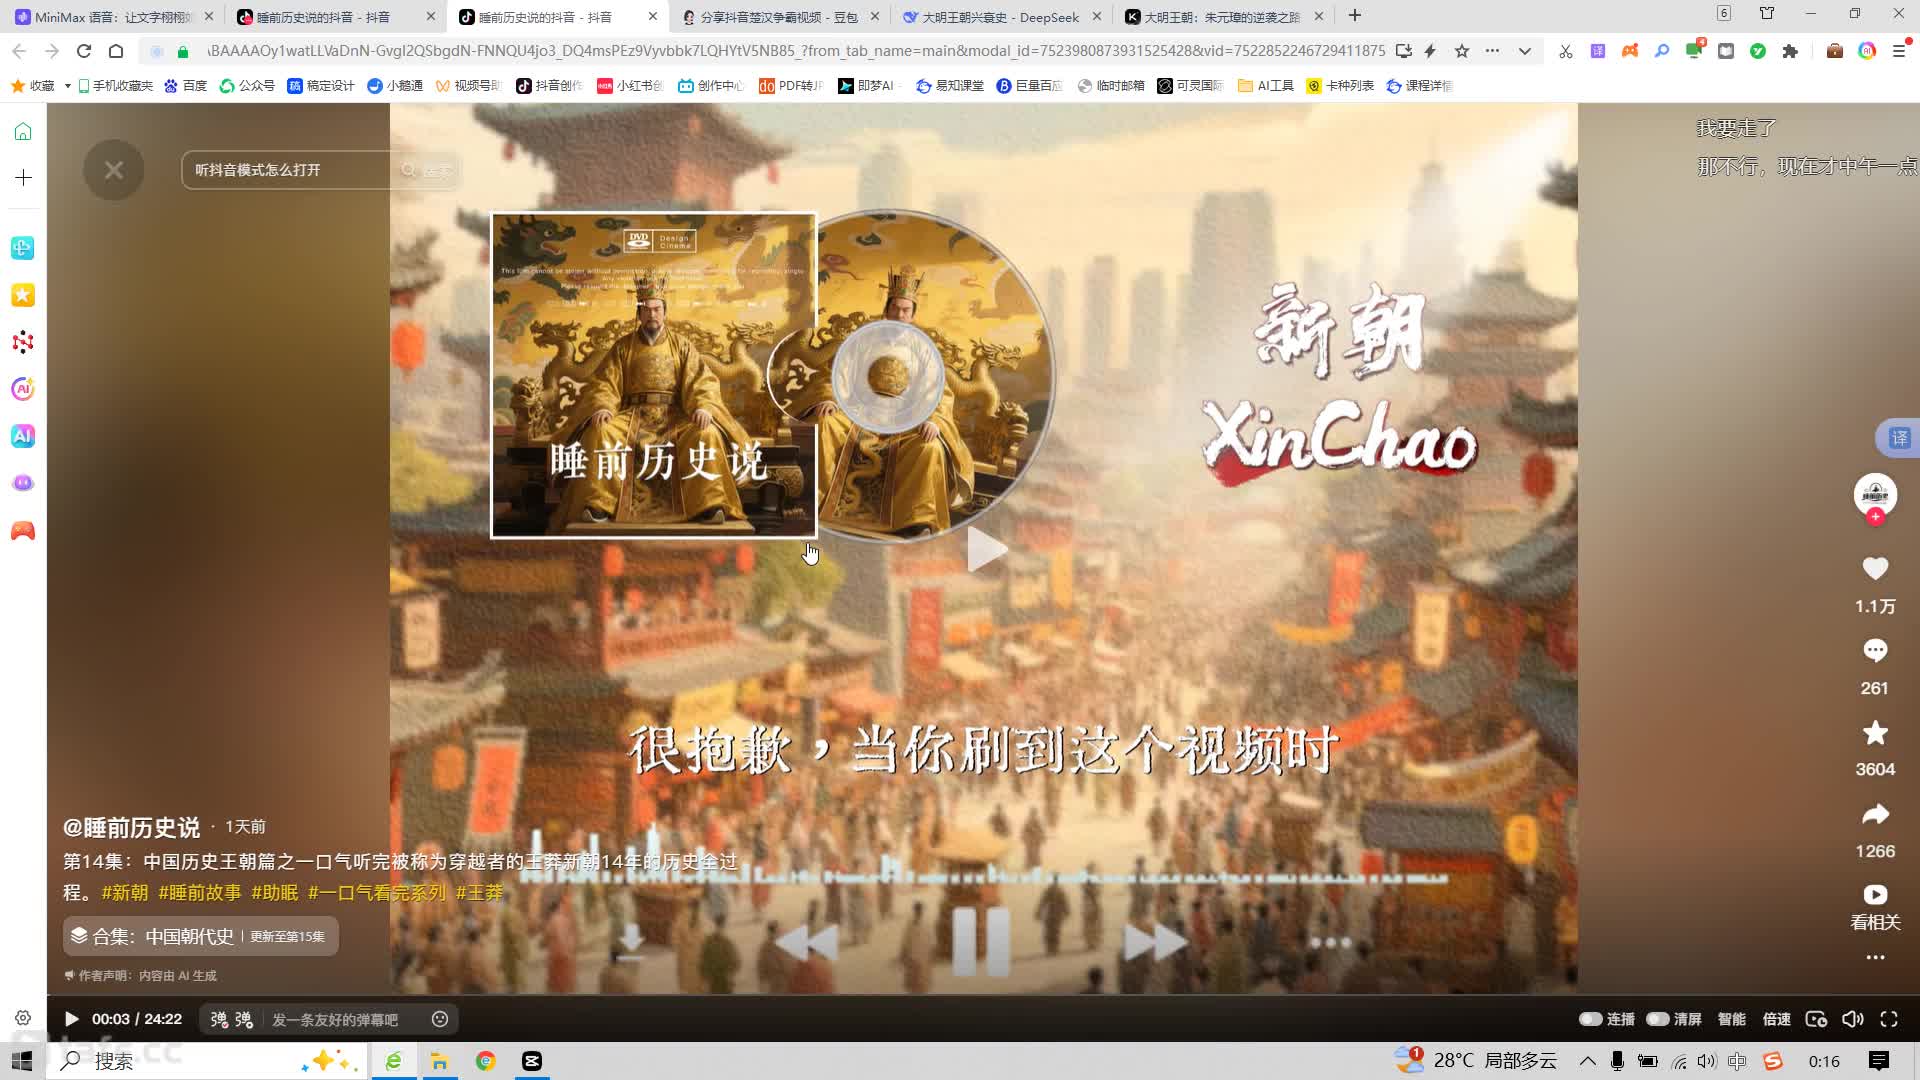Enter fullscreen mode on the player
The height and width of the screenshot is (1080, 1920).
tap(1889, 1019)
